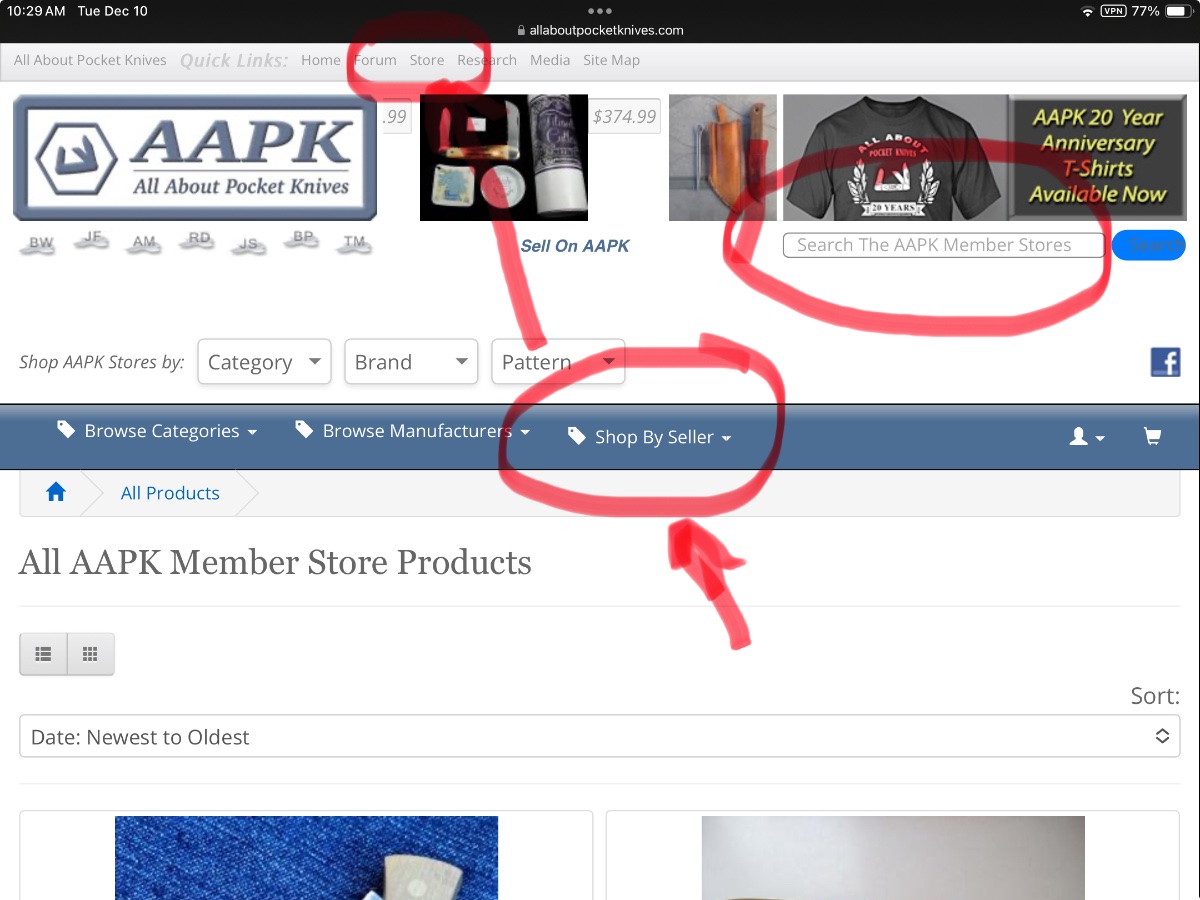Viewport: 1200px width, 900px height.
Task: Tap the battery indicator in the status bar
Action: pos(1177,11)
